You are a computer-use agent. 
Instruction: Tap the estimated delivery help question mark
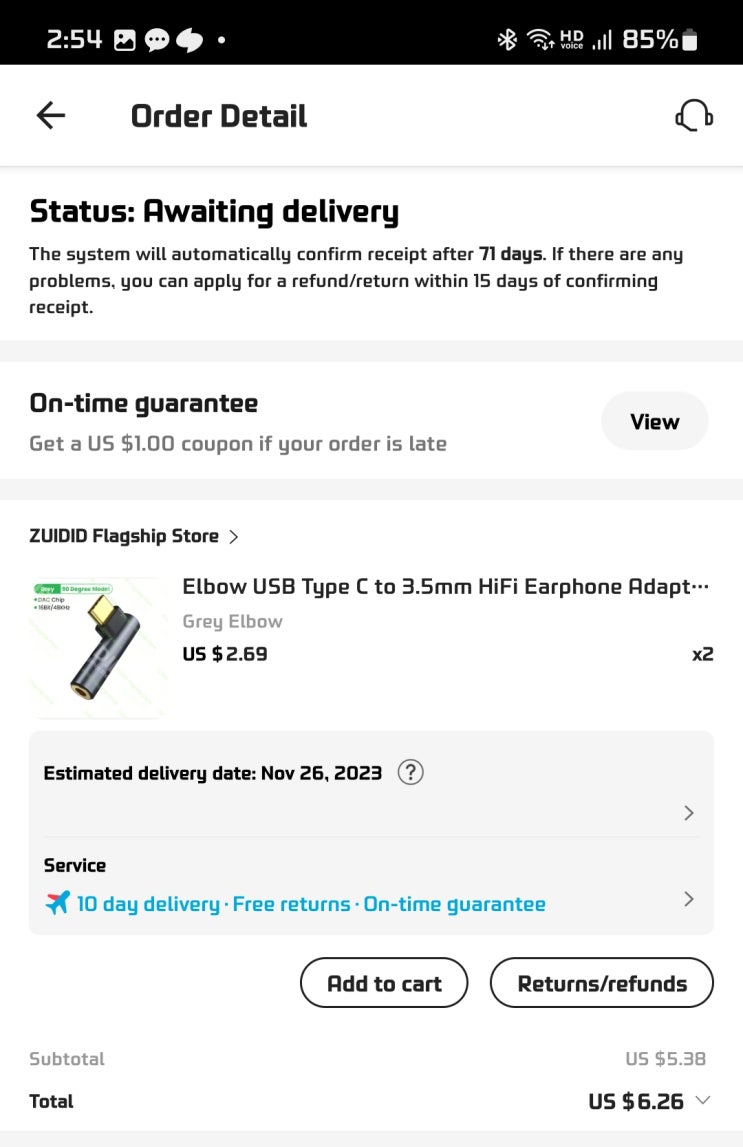[410, 773]
